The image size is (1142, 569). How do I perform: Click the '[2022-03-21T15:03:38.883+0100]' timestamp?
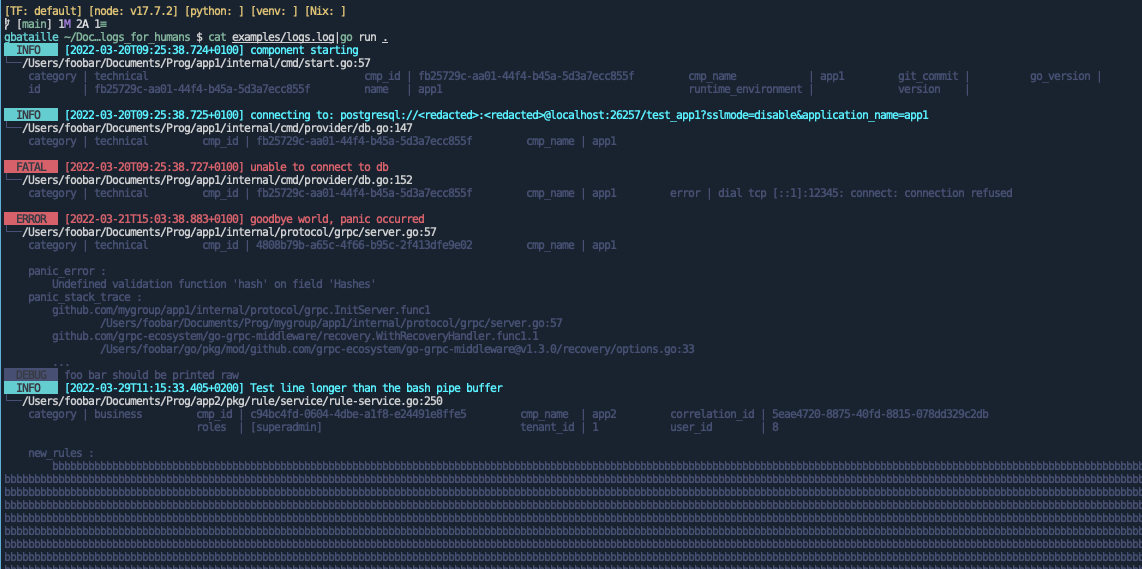pos(154,219)
